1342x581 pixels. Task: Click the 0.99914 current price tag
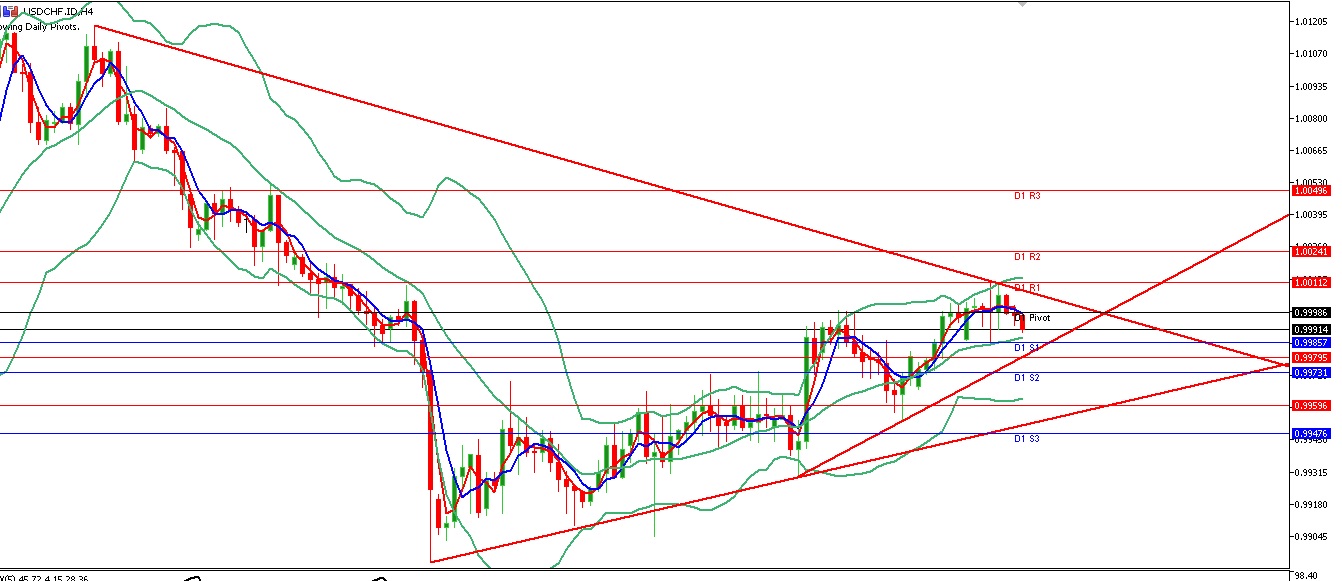coord(1309,329)
